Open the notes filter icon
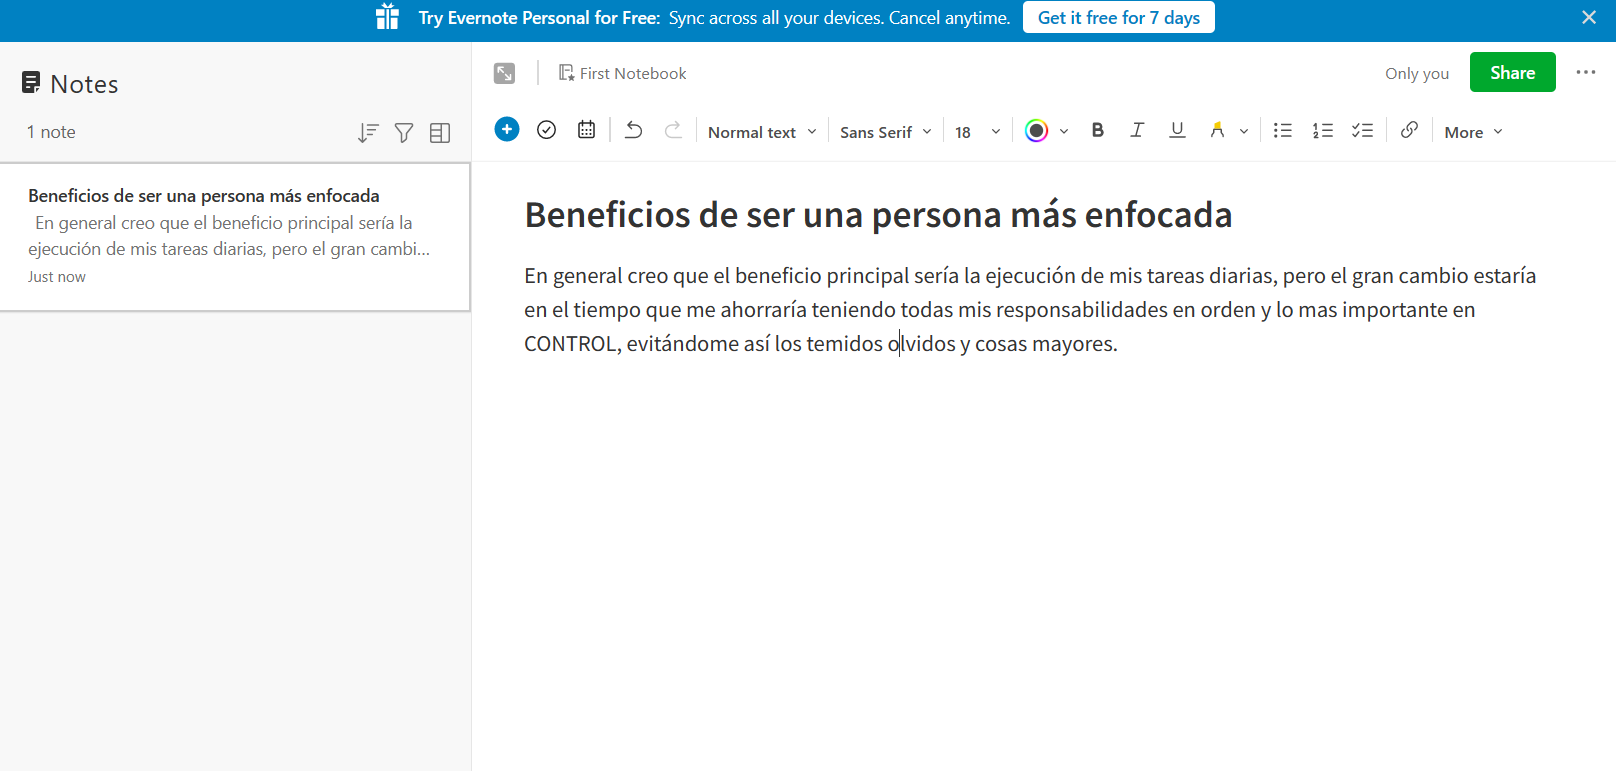Viewport: 1616px width, 771px height. point(404,133)
